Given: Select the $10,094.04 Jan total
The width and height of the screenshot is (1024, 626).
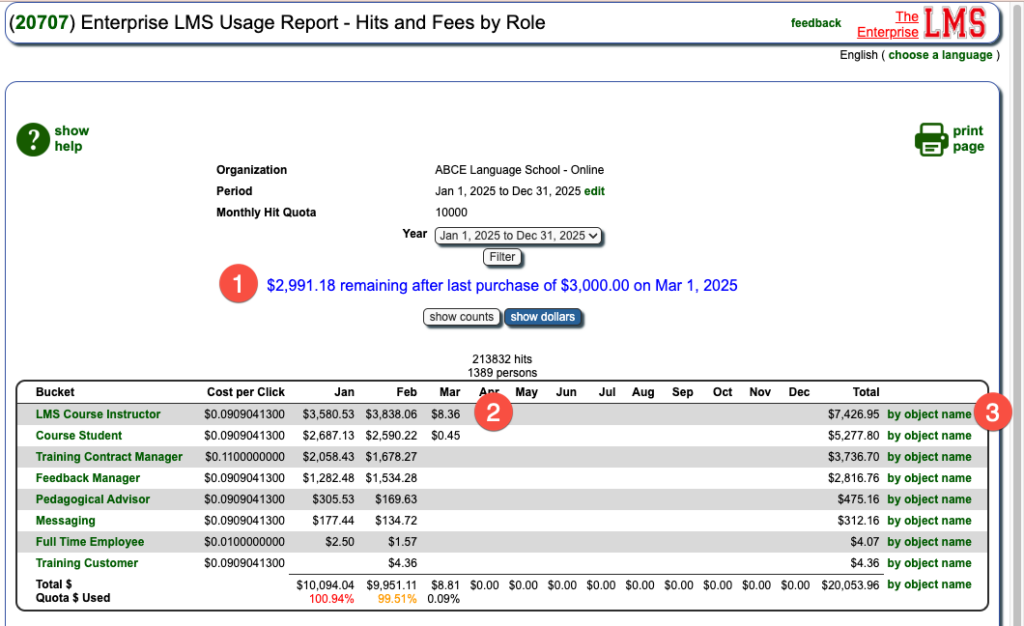Looking at the screenshot, I should click(x=325, y=585).
